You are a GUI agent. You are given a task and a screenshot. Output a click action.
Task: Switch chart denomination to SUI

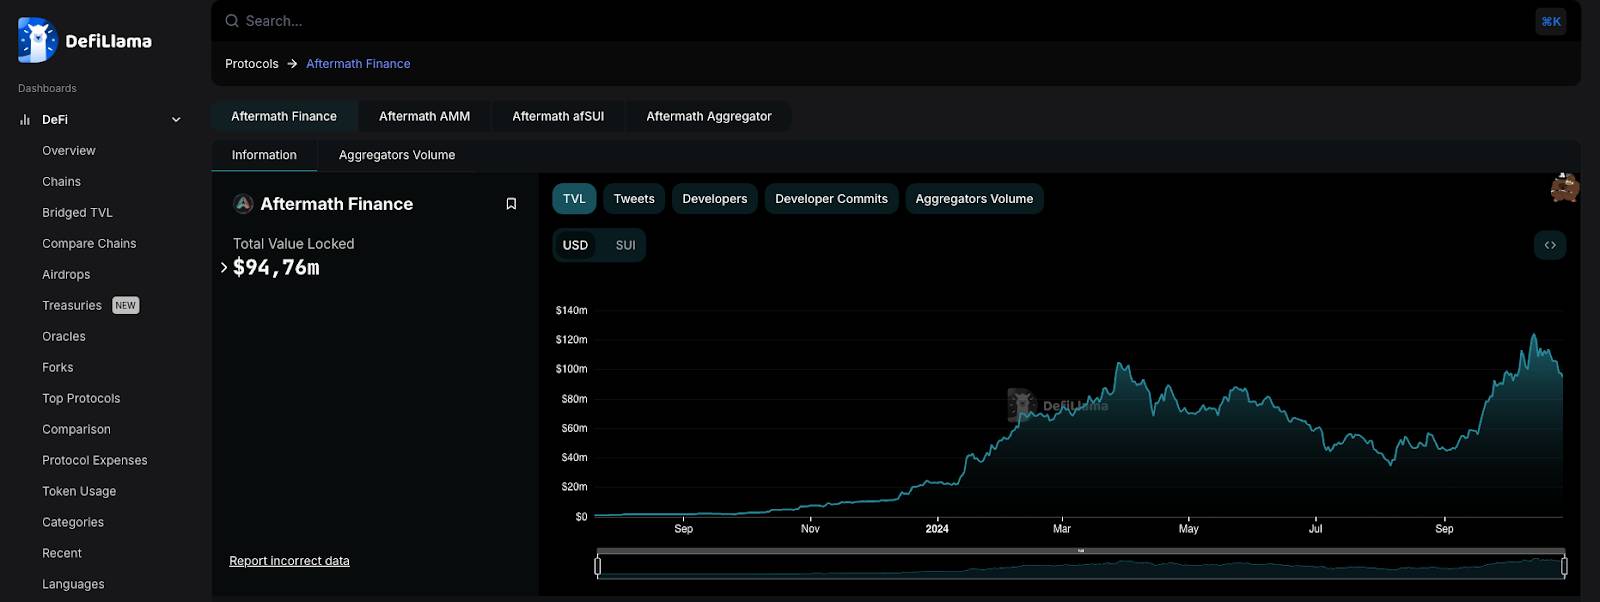625,245
